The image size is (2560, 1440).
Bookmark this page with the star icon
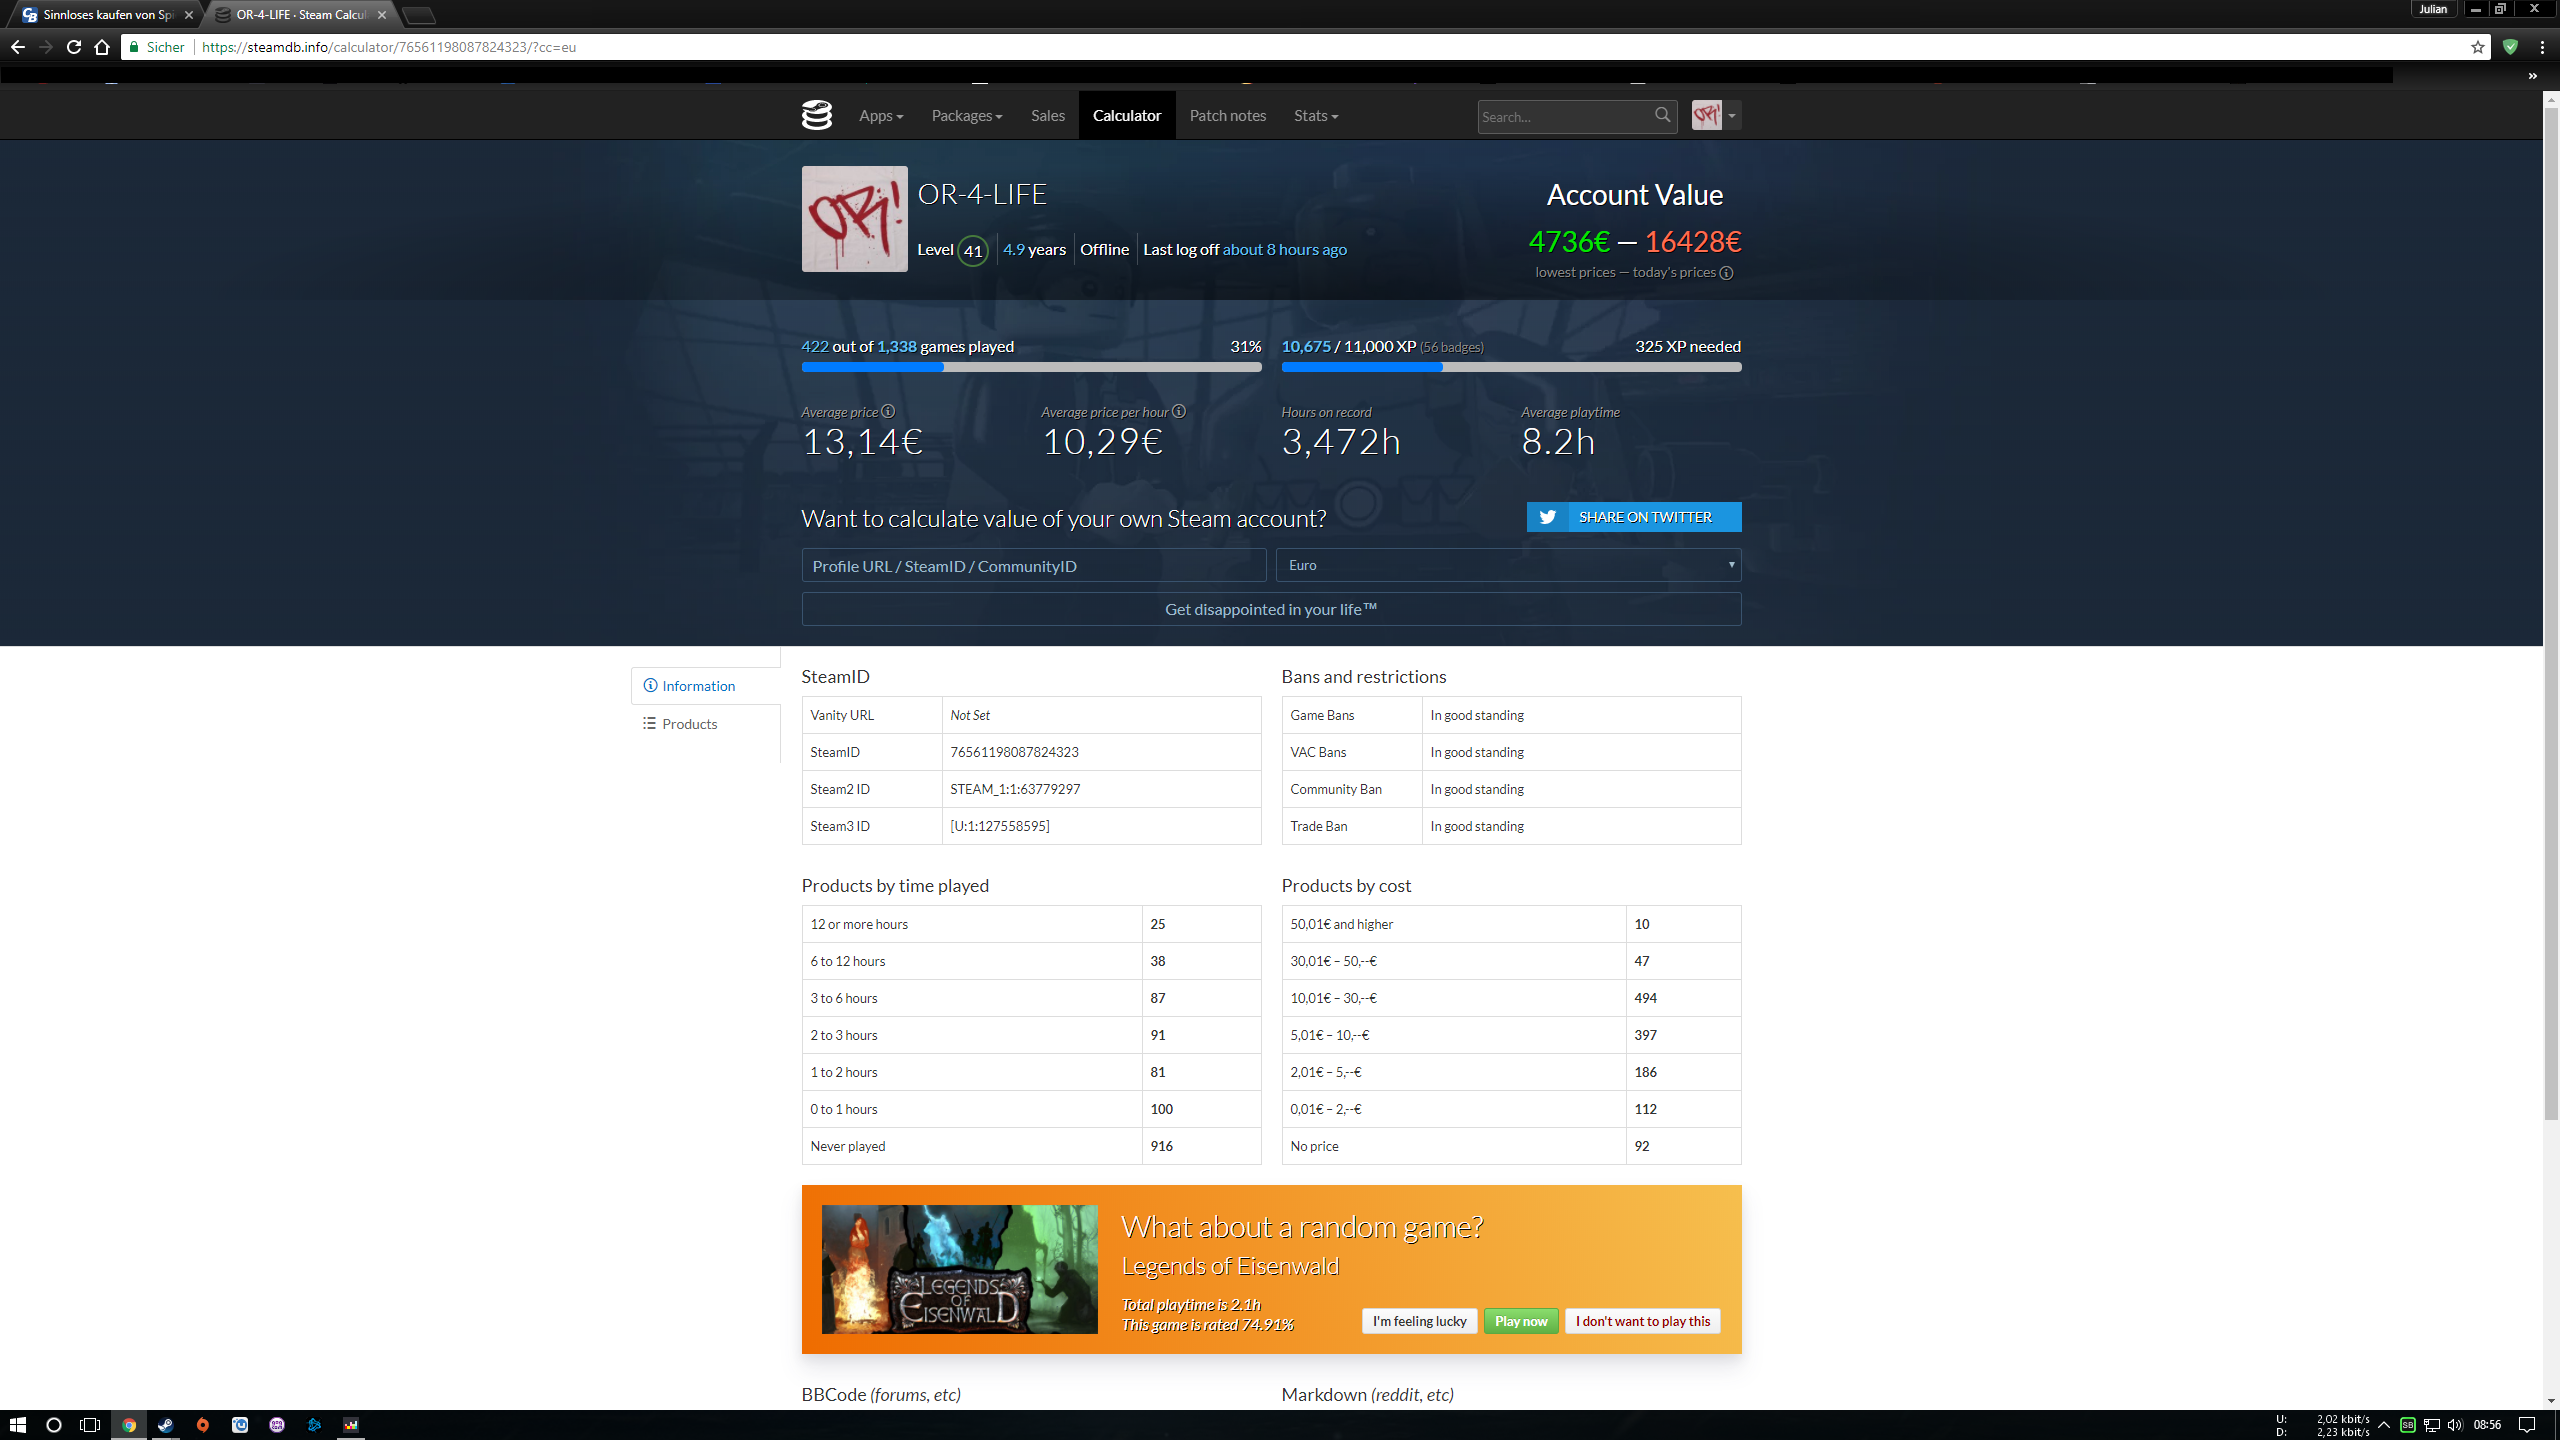[2478, 47]
